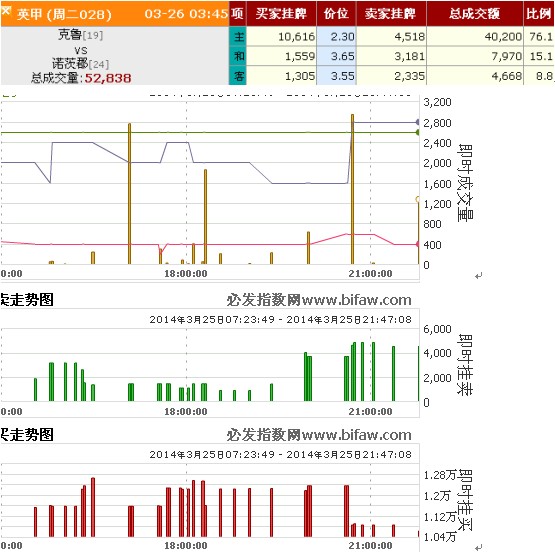This screenshot has width=555, height=552.
Task: Open the bifaw.com link above the green chart
Action: [x=356, y=300]
